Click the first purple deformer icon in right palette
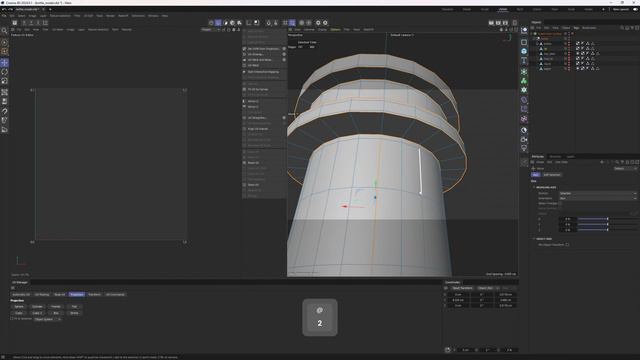Image resolution: width=640 pixels, height=360 pixels. click(524, 100)
